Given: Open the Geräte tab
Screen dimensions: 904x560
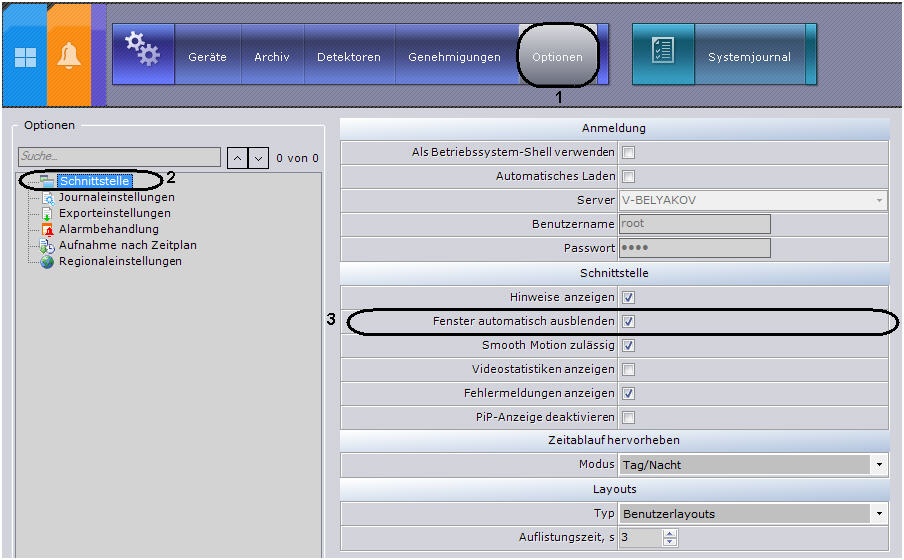Looking at the screenshot, I should pos(208,57).
